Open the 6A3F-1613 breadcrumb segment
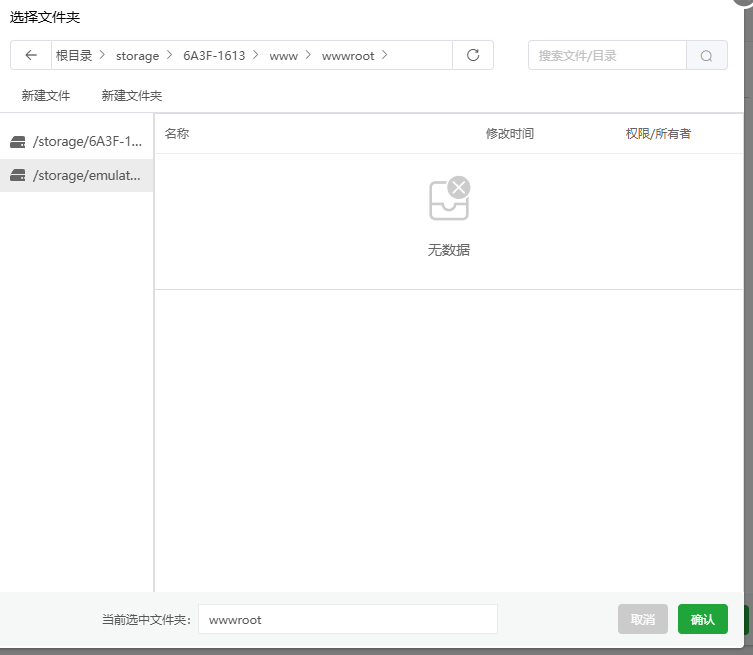The image size is (753, 655). pos(214,56)
